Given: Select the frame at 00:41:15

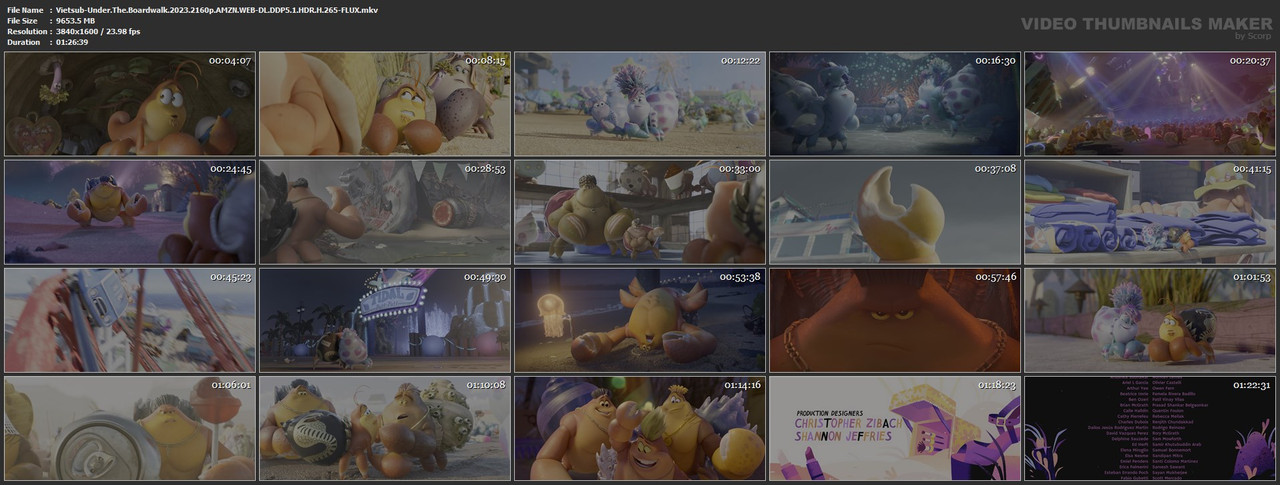Looking at the screenshot, I should pyautogui.click(x=1150, y=212).
